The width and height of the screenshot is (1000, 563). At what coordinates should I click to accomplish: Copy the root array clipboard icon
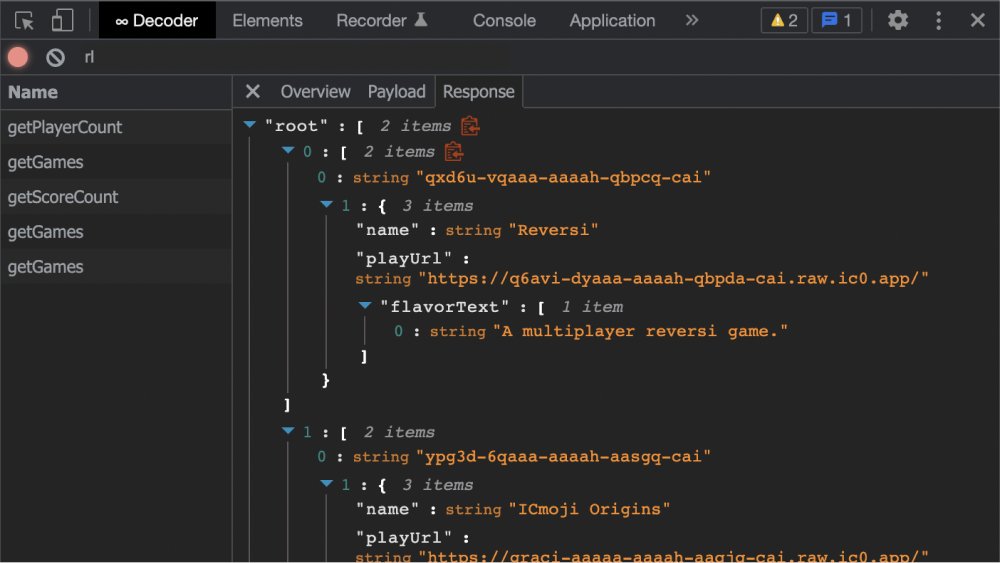(470, 126)
